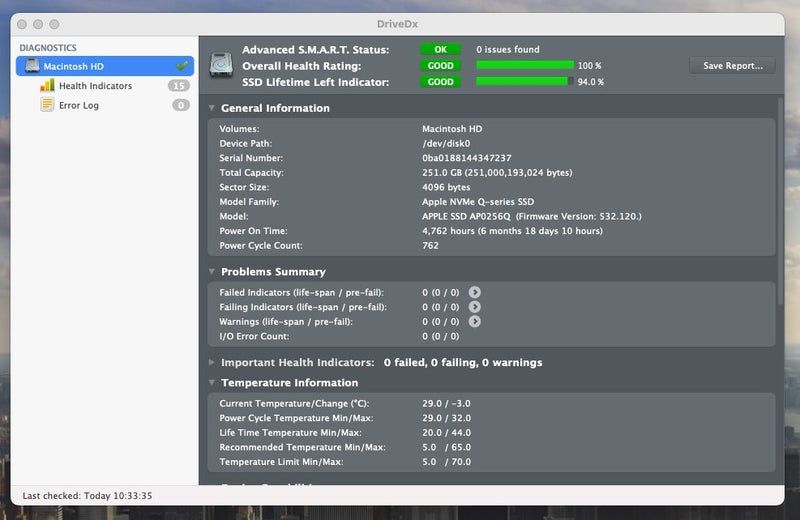This screenshot has height=520, width=800.
Task: Collapse the General Information section
Action: 212,108
